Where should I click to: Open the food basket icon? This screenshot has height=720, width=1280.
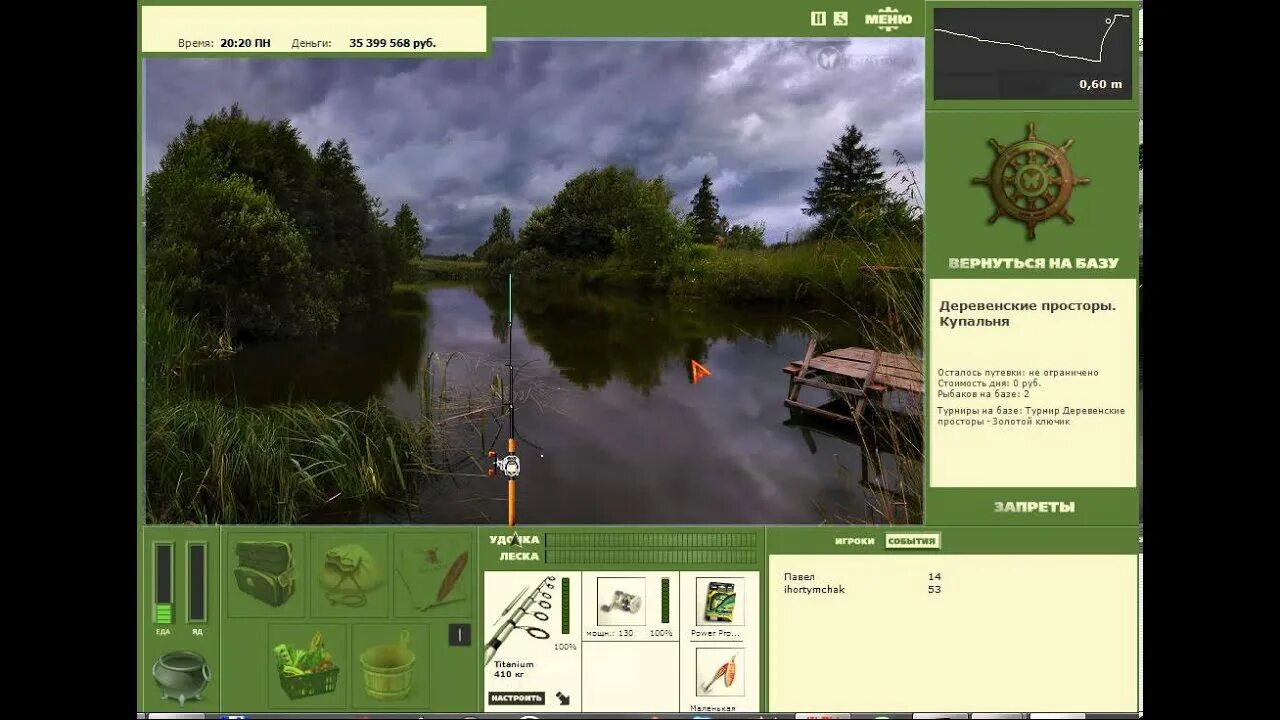[x=307, y=666]
